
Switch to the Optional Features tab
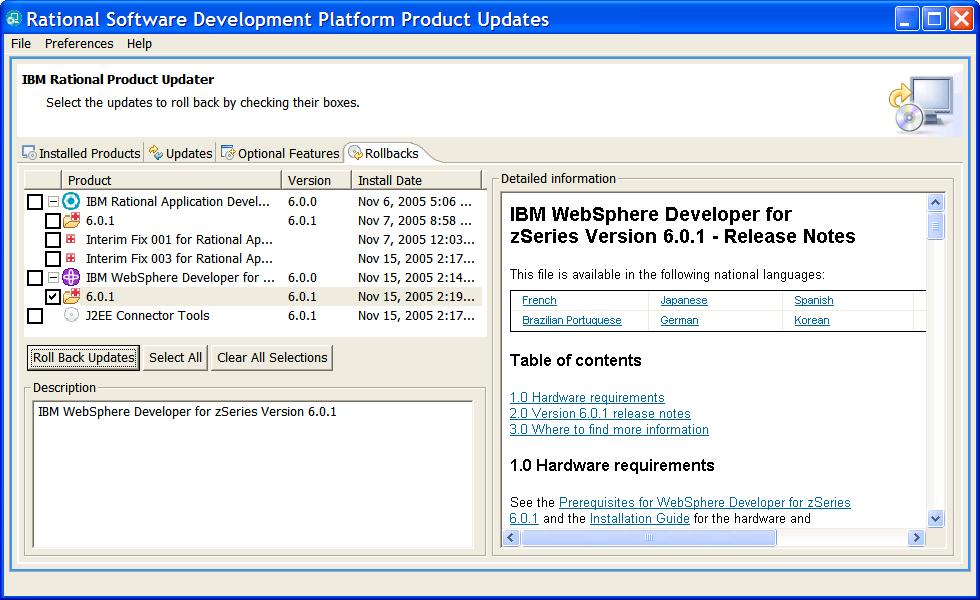click(280, 153)
